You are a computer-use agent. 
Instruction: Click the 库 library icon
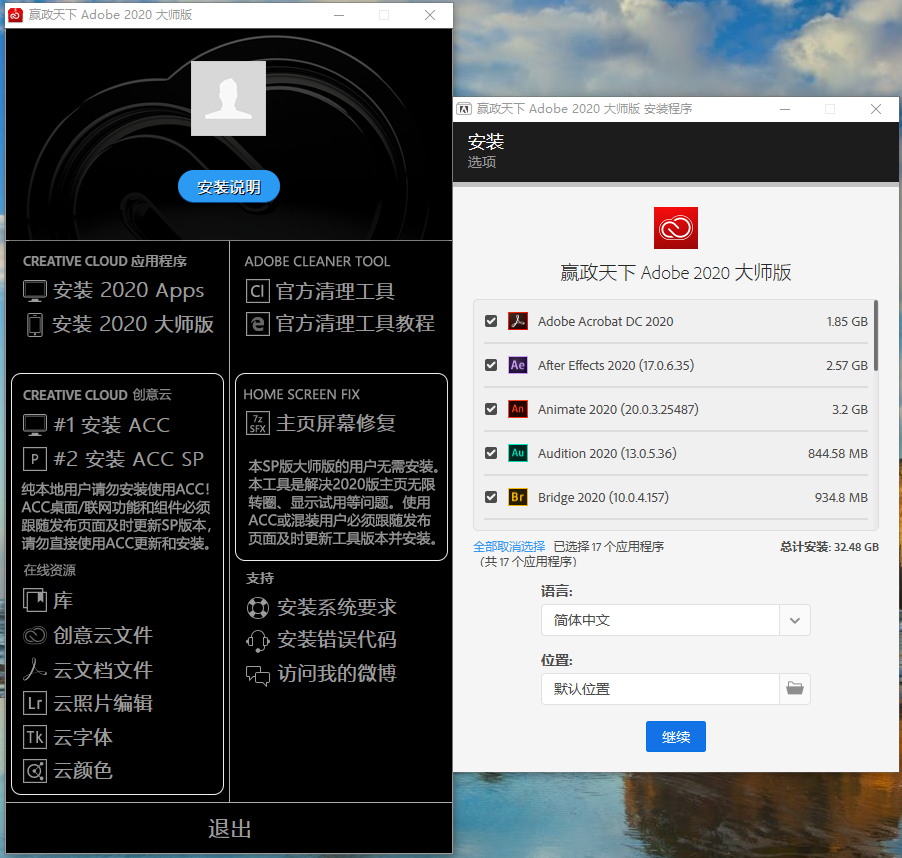click(x=35, y=600)
